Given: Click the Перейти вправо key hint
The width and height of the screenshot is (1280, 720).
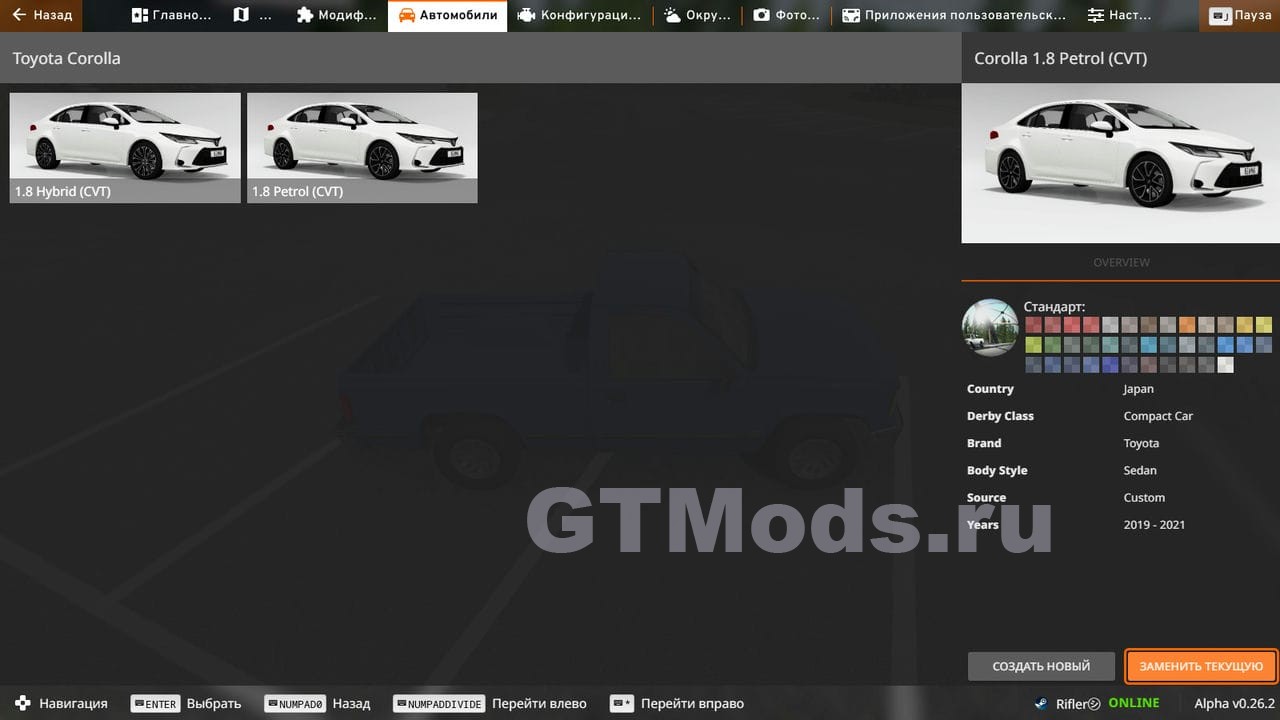Looking at the screenshot, I should [677, 703].
